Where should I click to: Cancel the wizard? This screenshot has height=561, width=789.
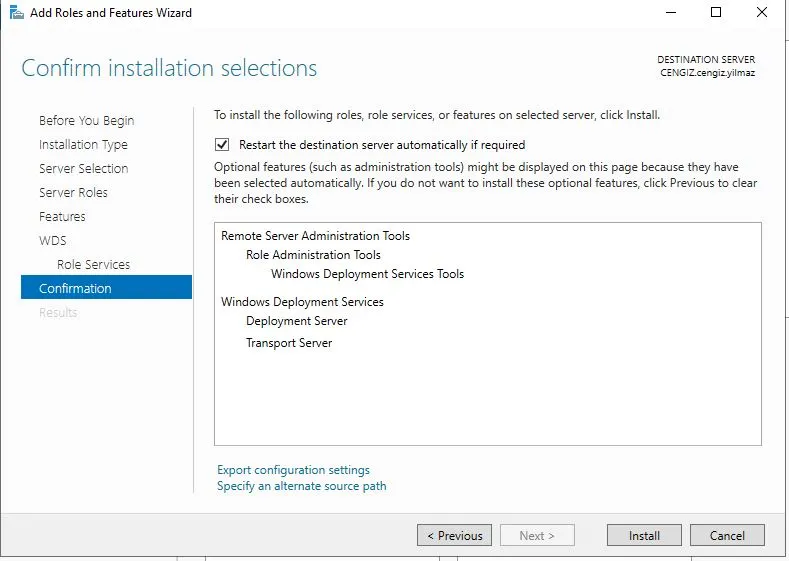click(x=727, y=535)
